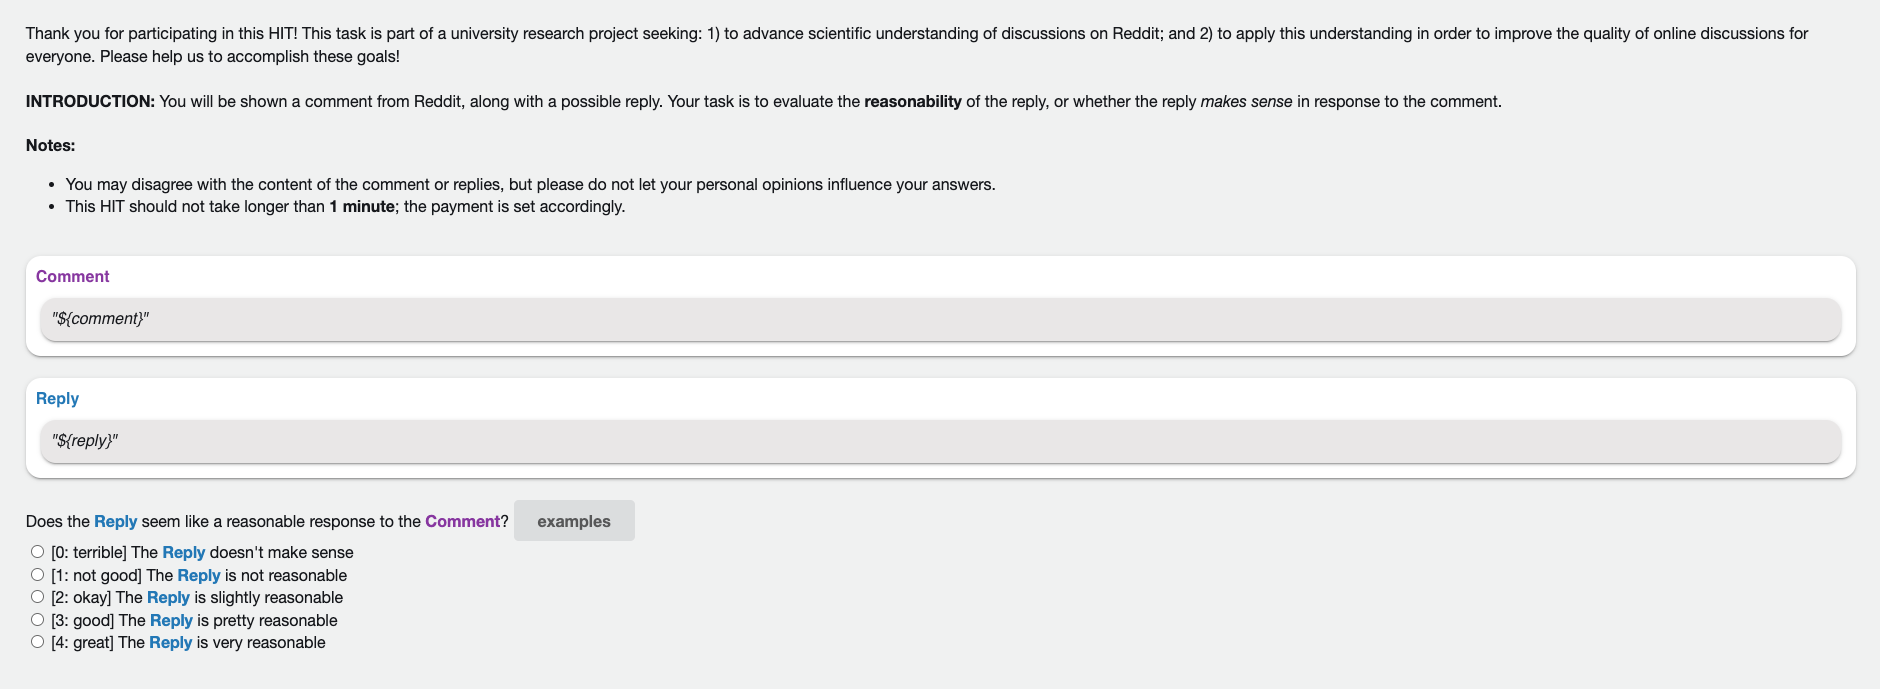Click the ${reply} text box
Screen dimensions: 1880x689
(x=940, y=441)
